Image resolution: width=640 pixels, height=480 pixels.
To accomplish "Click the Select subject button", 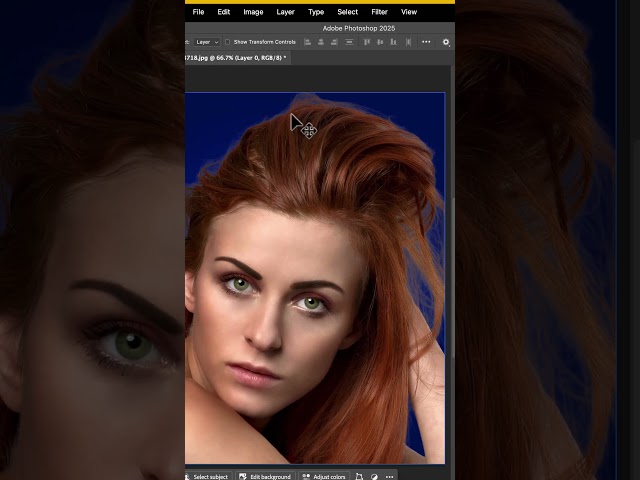I will [x=208, y=476].
